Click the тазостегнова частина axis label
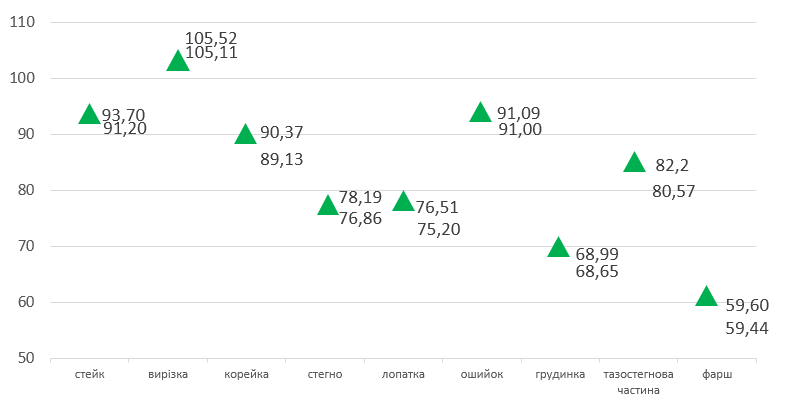The width and height of the screenshot is (785, 415). pos(639,382)
